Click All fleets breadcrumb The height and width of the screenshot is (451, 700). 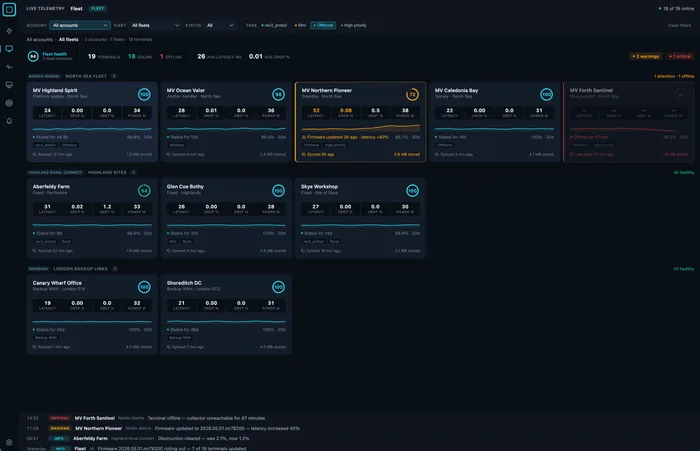69,40
